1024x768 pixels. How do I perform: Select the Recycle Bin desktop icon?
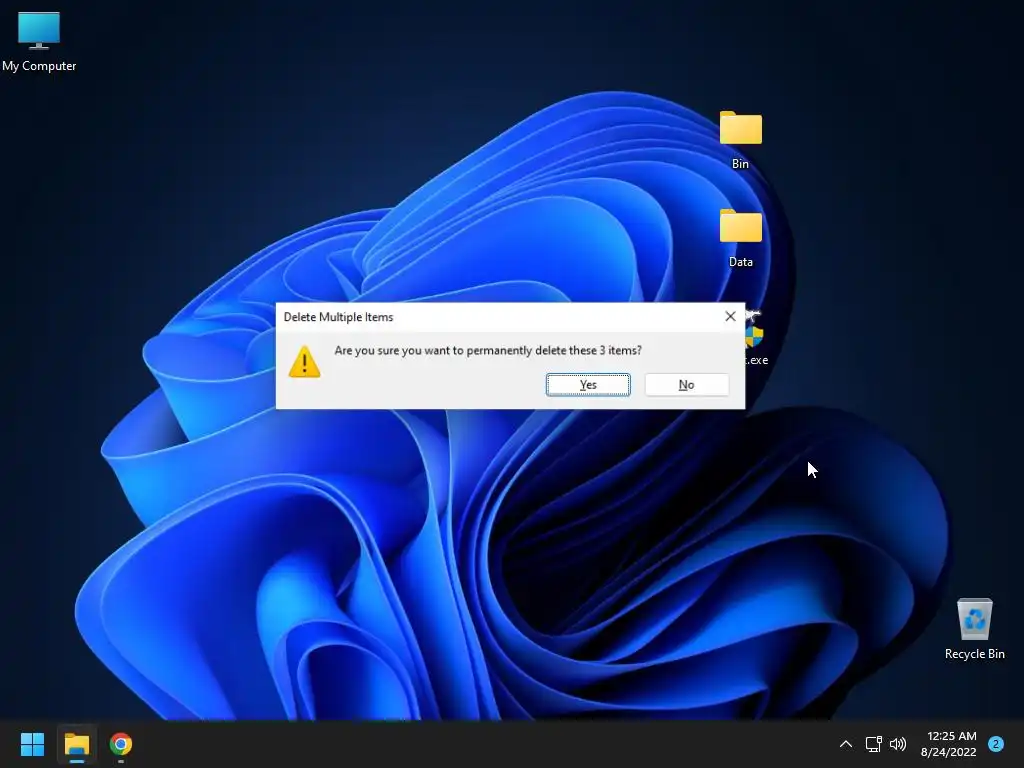974,629
